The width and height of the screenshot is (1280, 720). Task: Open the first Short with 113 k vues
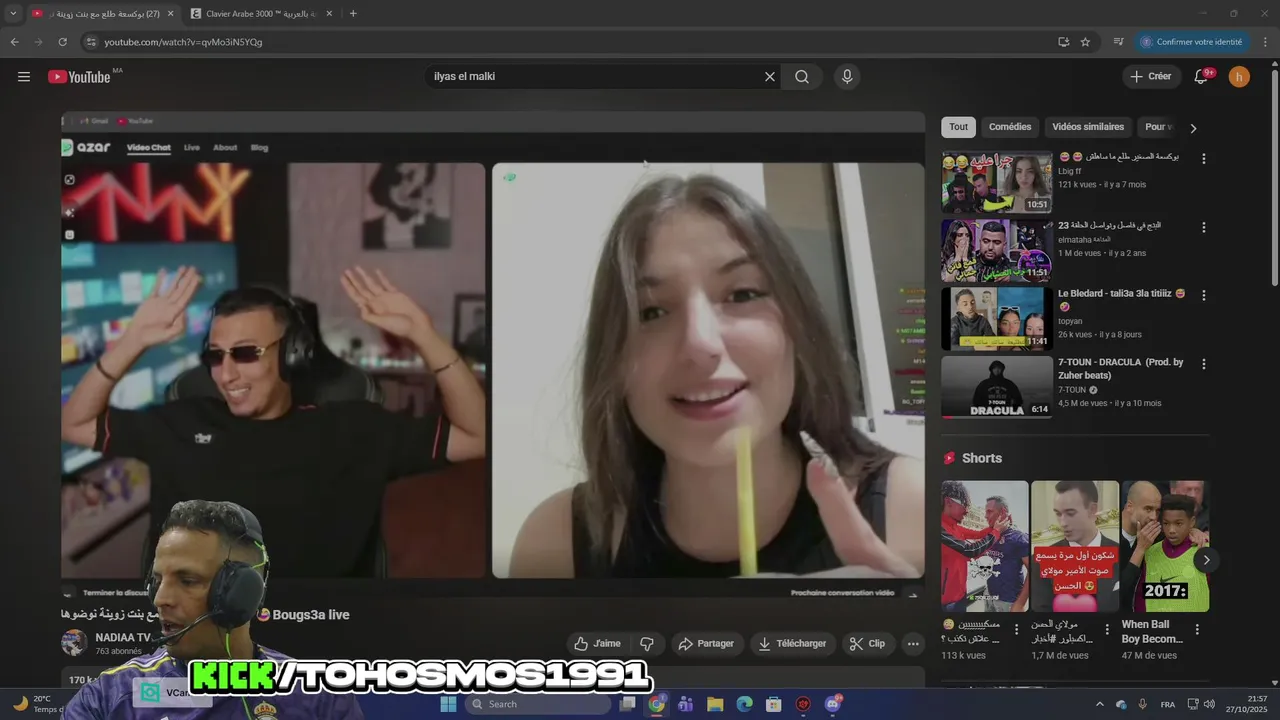(984, 546)
